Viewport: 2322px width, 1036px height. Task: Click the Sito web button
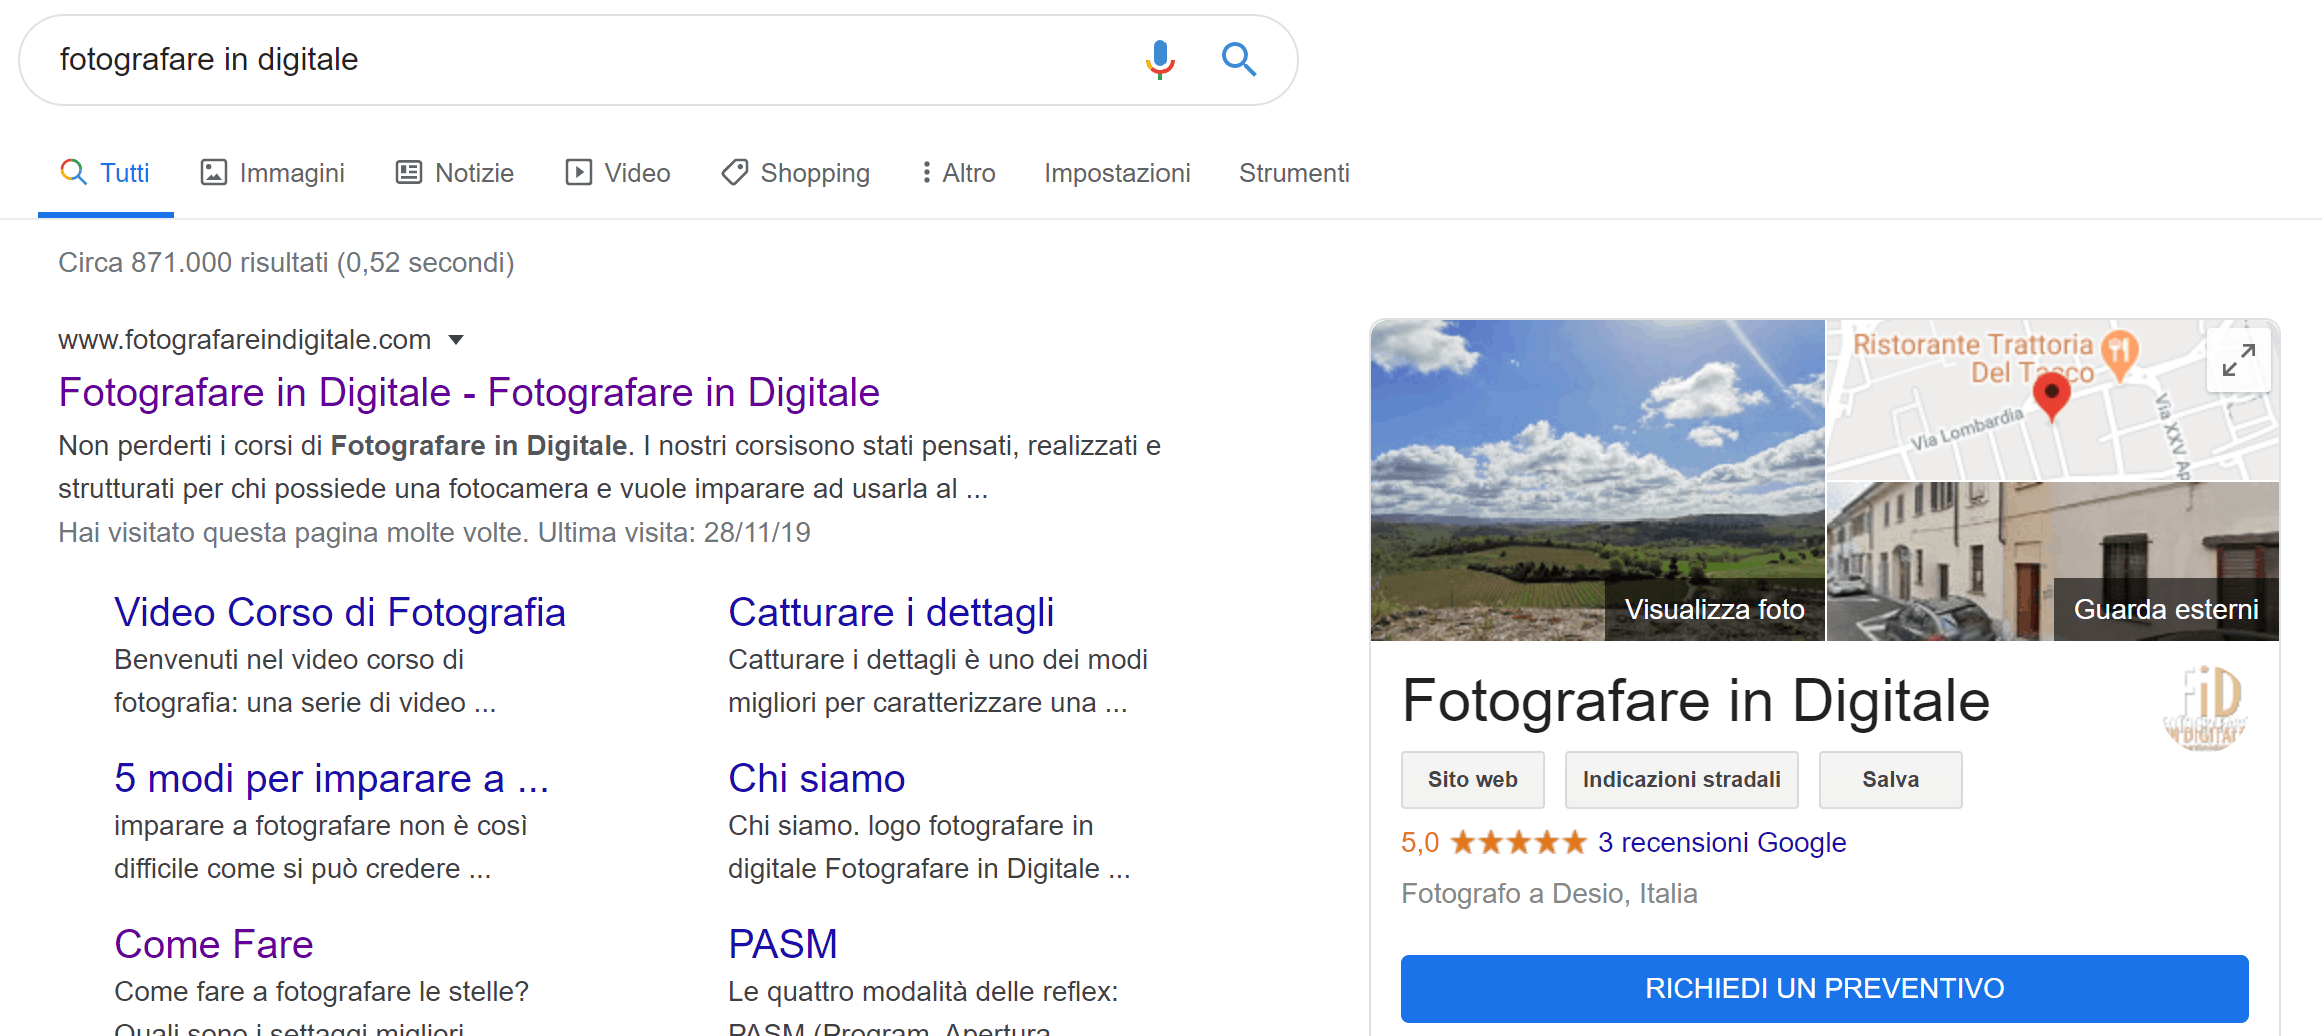[x=1472, y=780]
